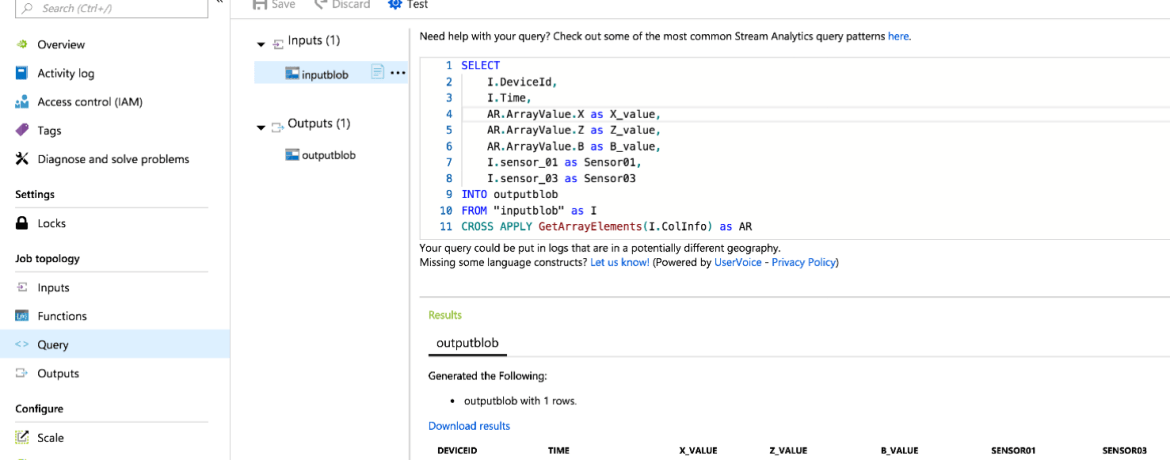Click the TIME column header
1170x460 pixels.
tap(559, 450)
